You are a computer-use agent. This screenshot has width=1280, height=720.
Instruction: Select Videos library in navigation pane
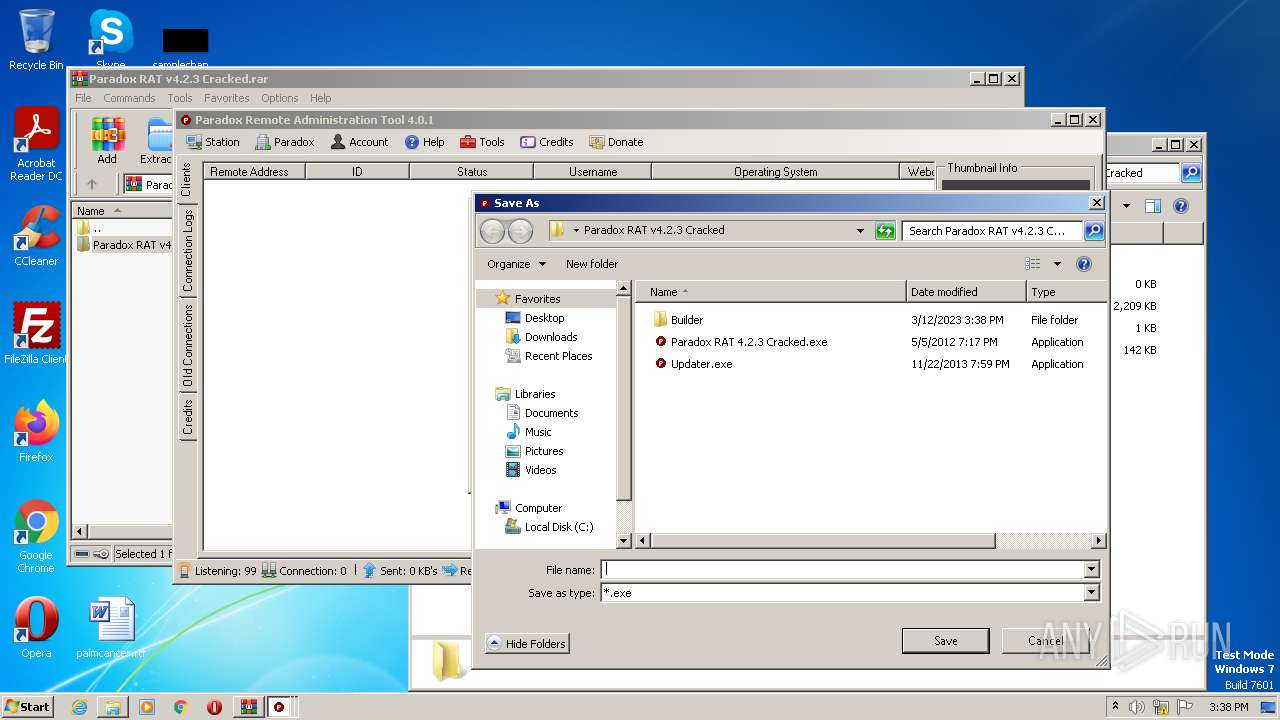click(x=540, y=470)
